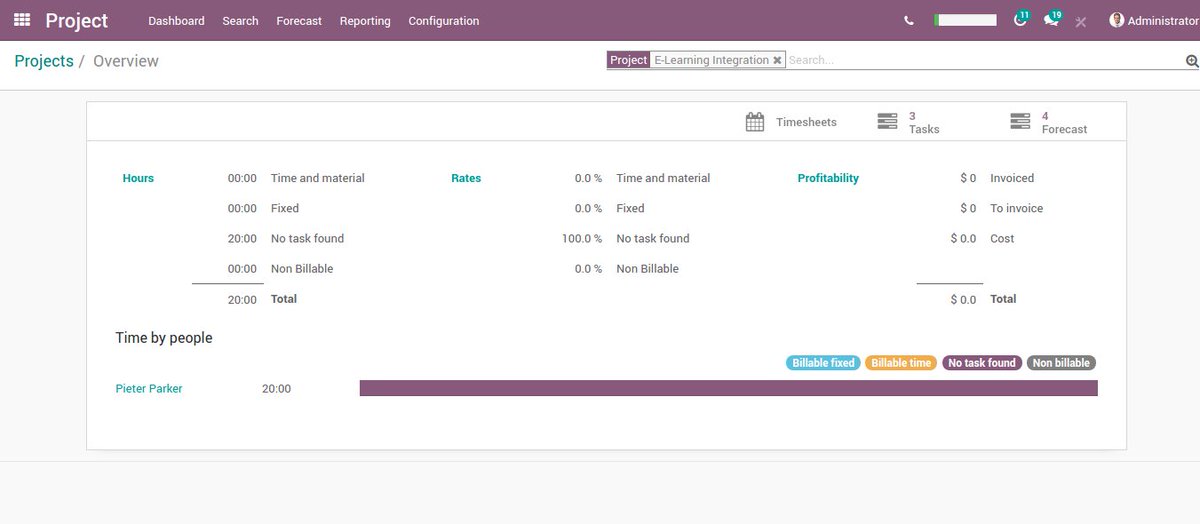Click the Non billable legend badge
The width and height of the screenshot is (1200, 524).
pyautogui.click(x=1061, y=363)
